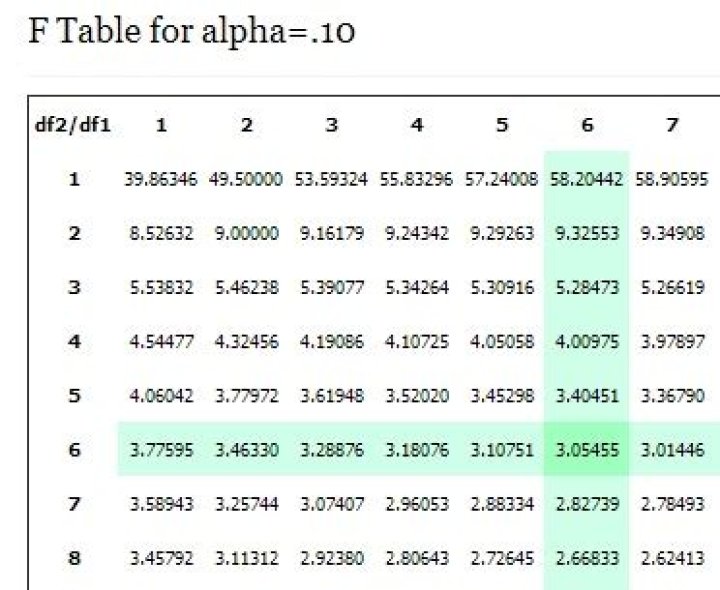
Task: Select the value 39.86346
Action: [160, 180]
